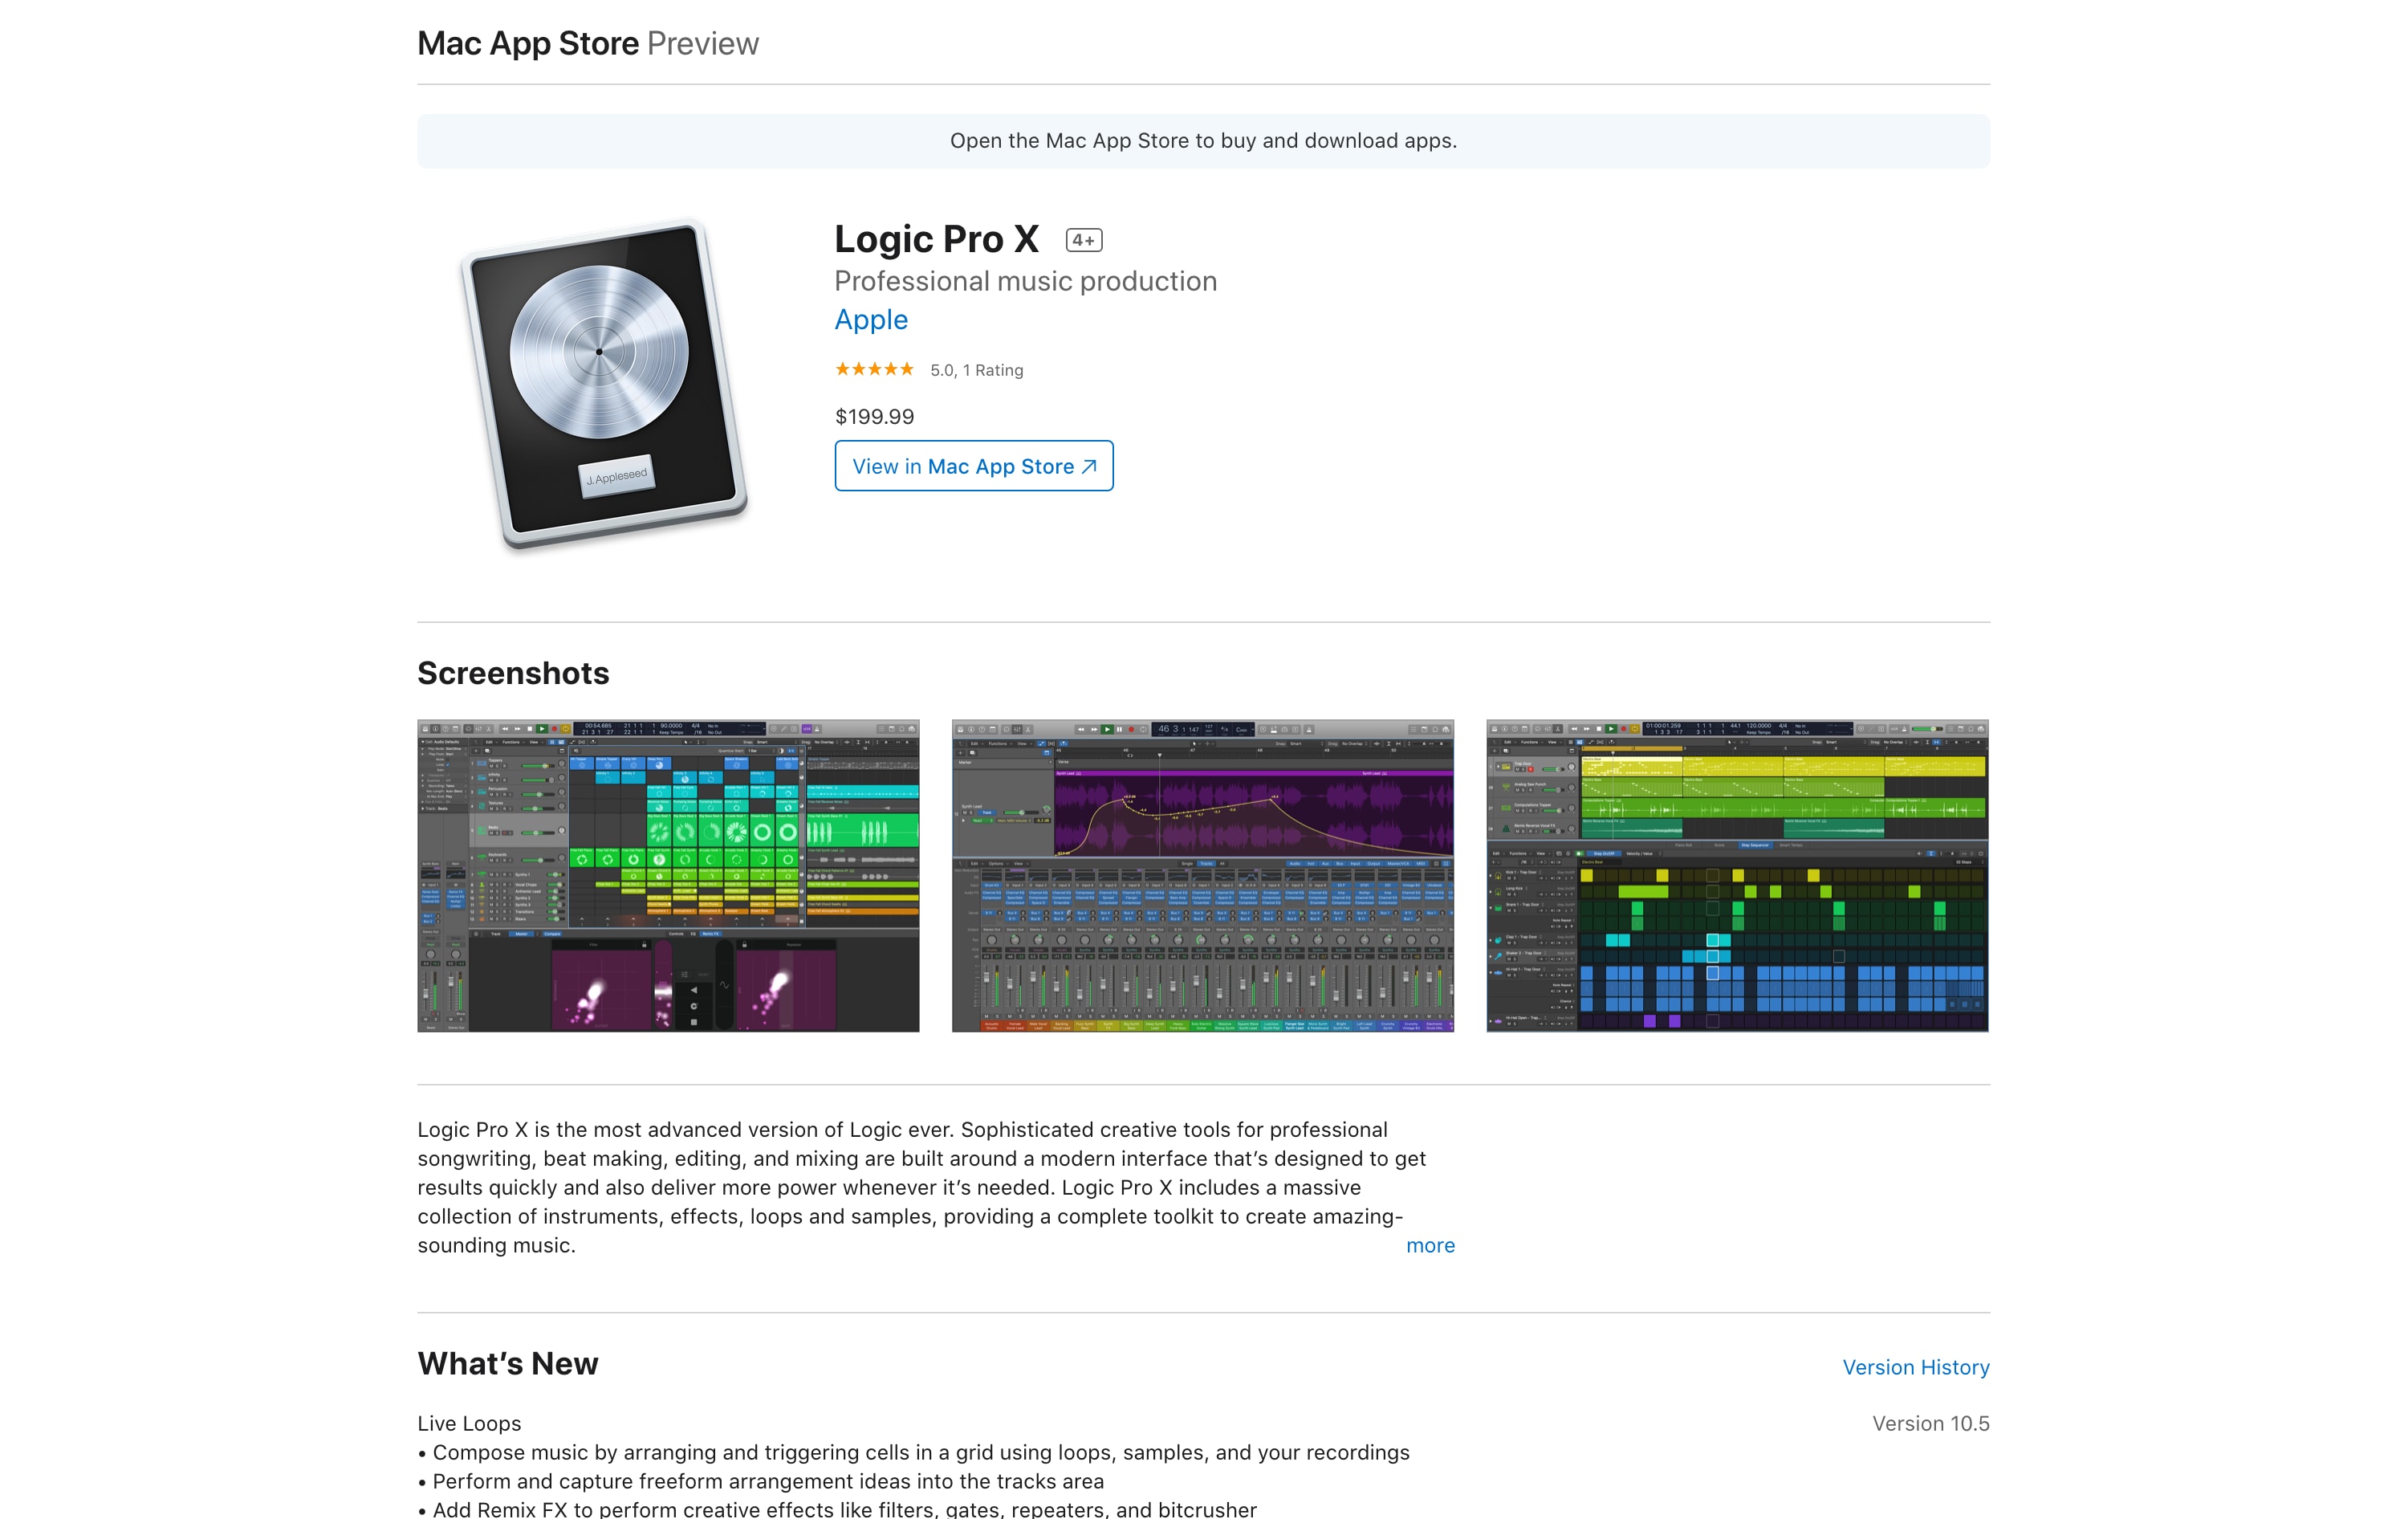Viewport: 2408px width, 1519px height.
Task: Open the Snap: Smart dropdown
Action: [x=761, y=742]
